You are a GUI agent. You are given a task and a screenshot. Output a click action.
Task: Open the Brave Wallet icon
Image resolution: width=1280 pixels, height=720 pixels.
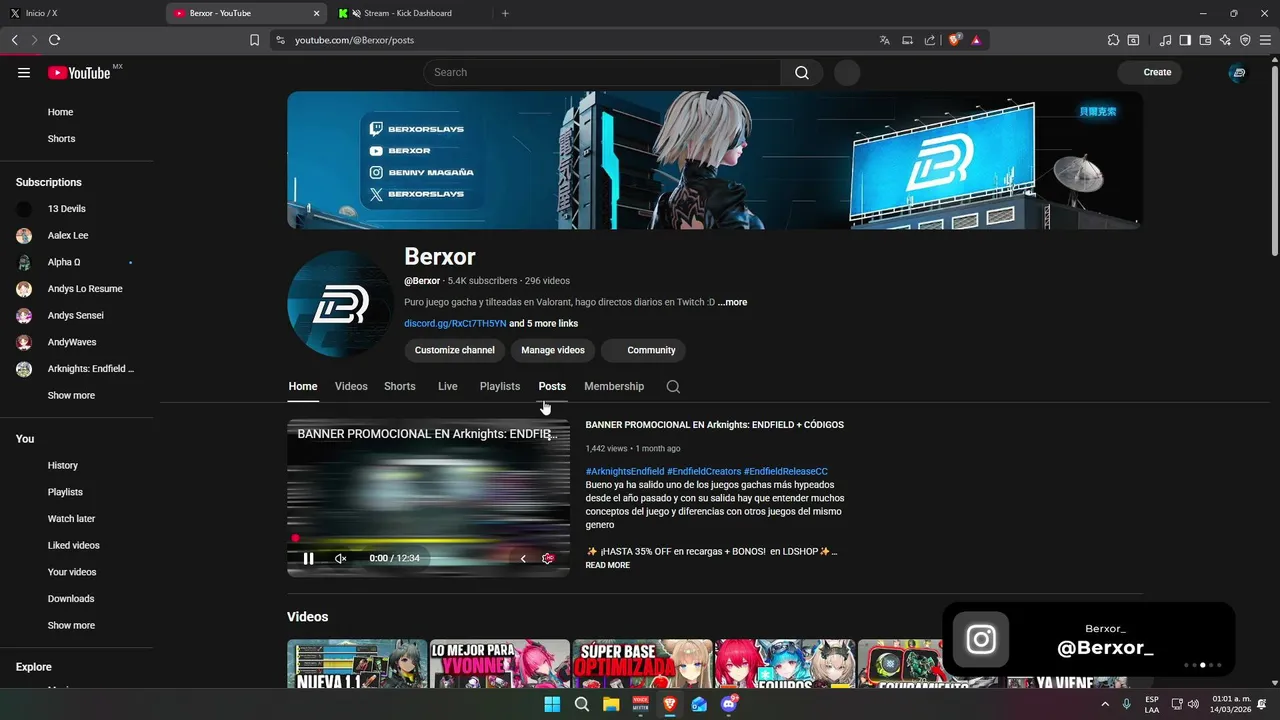pyautogui.click(x=1205, y=40)
